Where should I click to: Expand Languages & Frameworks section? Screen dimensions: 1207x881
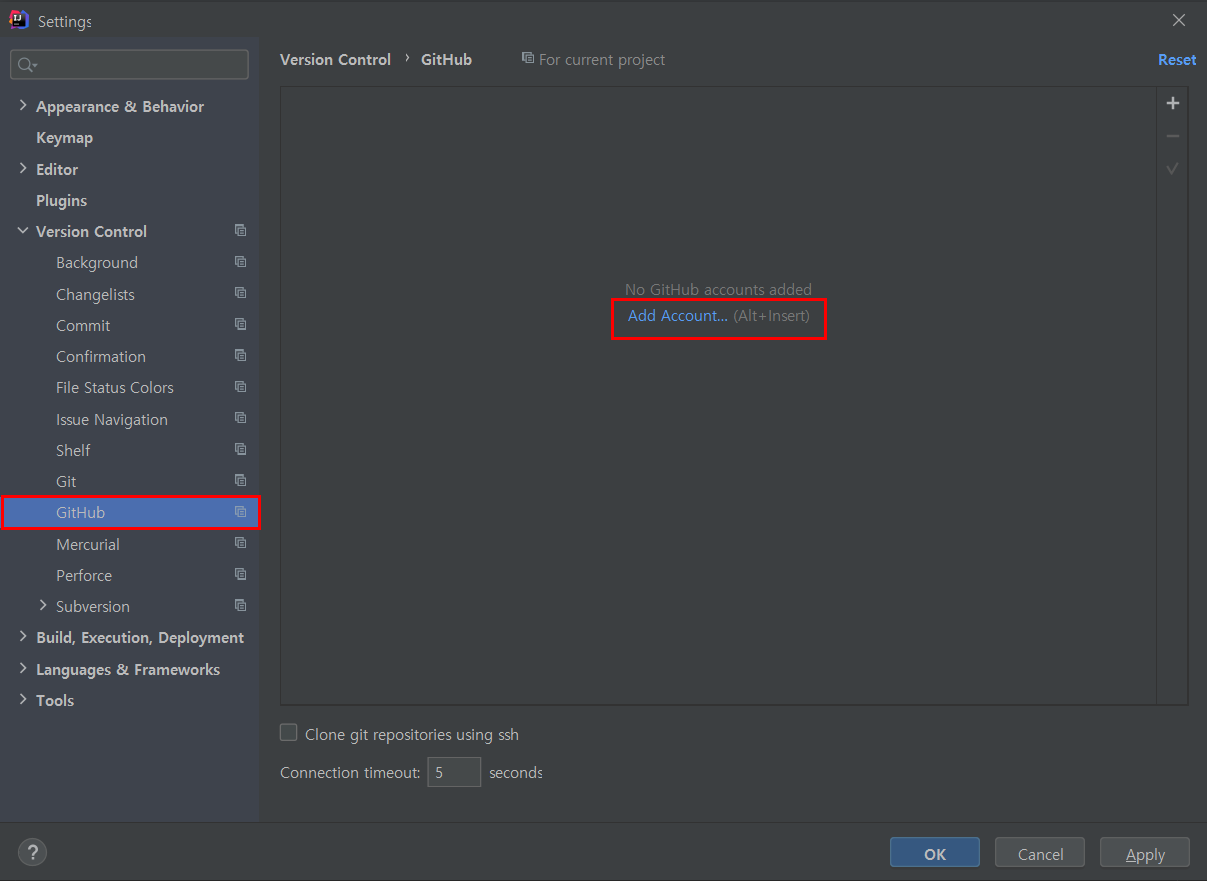point(23,669)
